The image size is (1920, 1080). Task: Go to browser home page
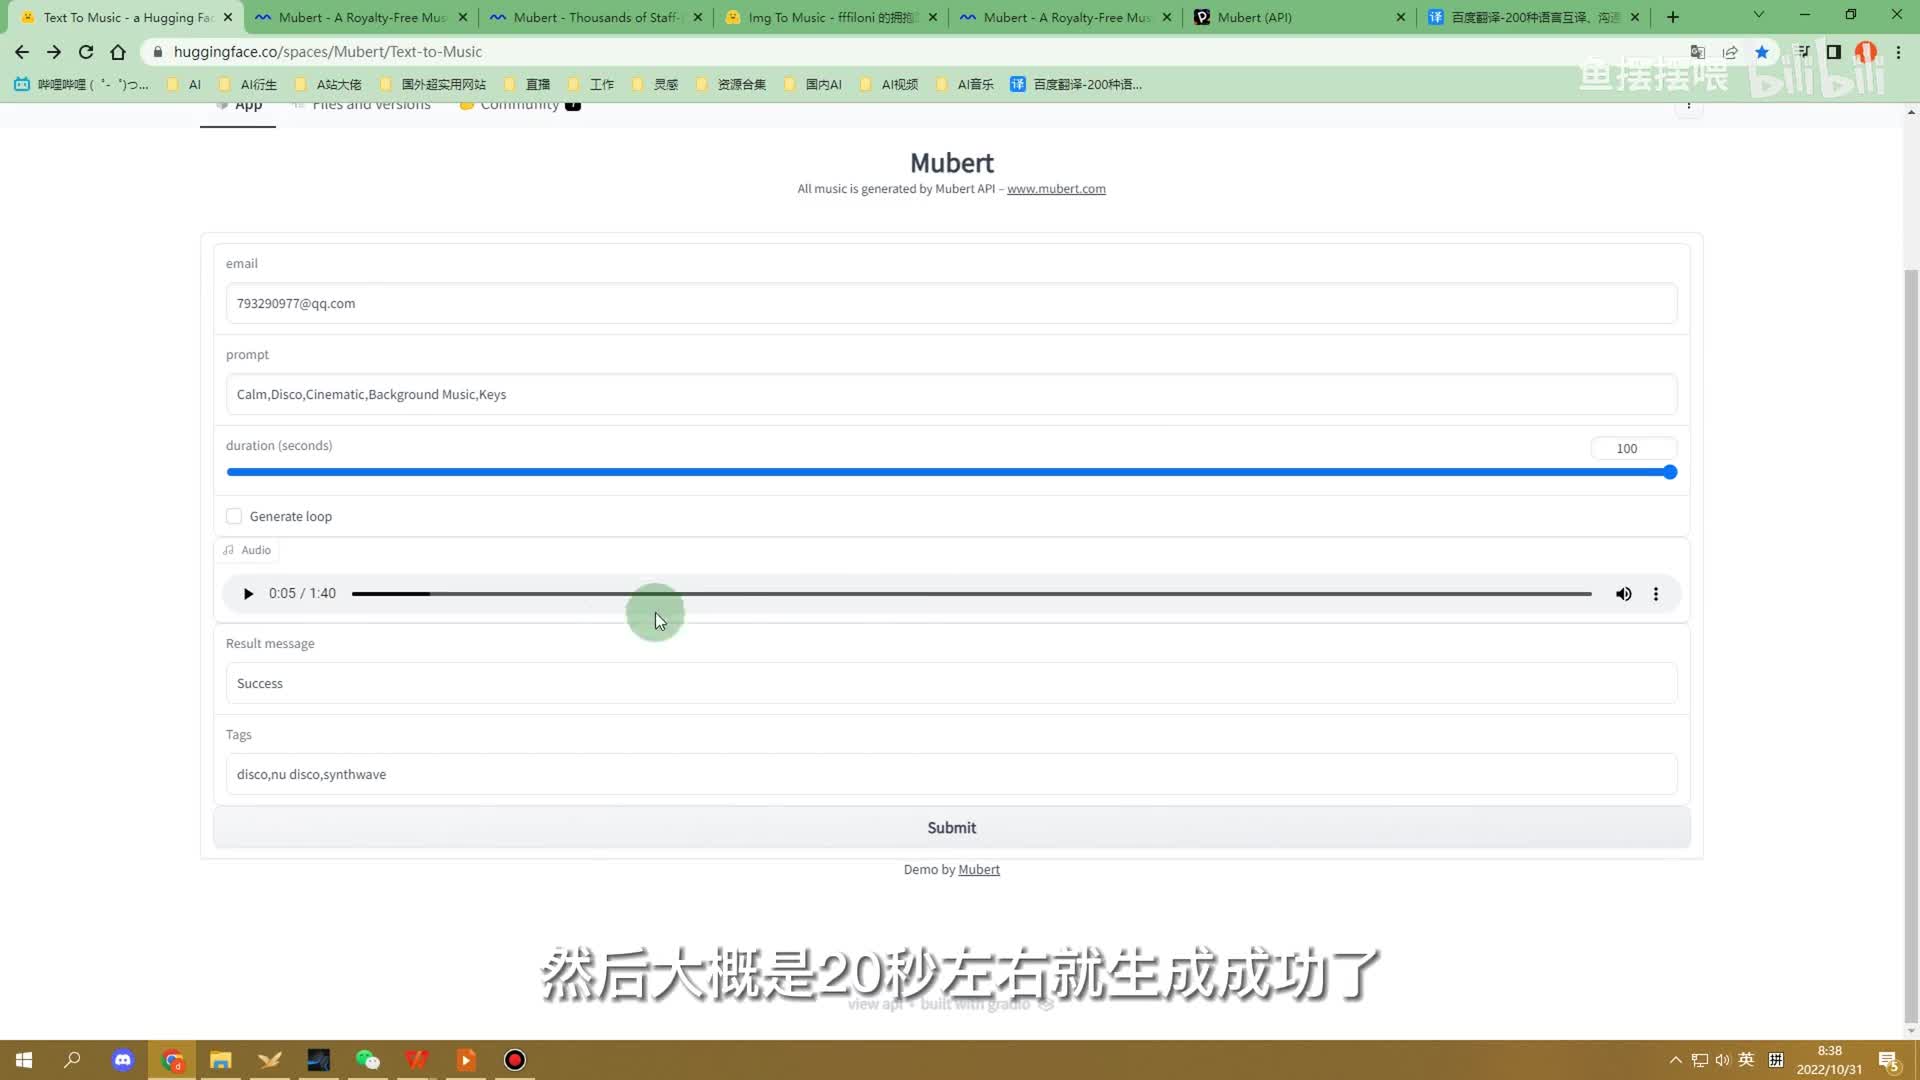click(x=118, y=52)
